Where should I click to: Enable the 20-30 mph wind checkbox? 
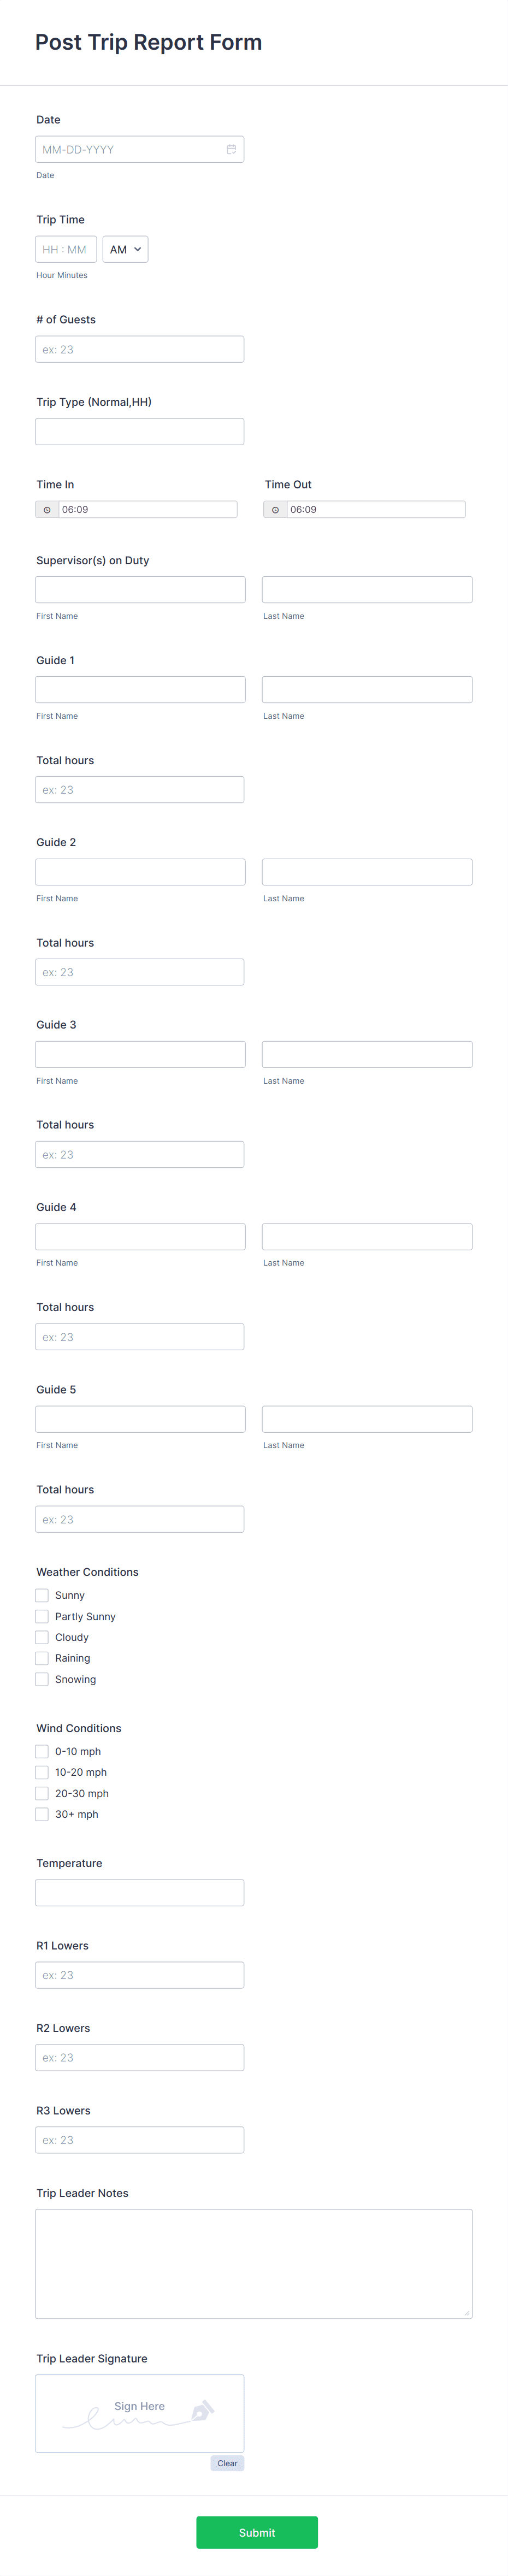[x=42, y=1793]
